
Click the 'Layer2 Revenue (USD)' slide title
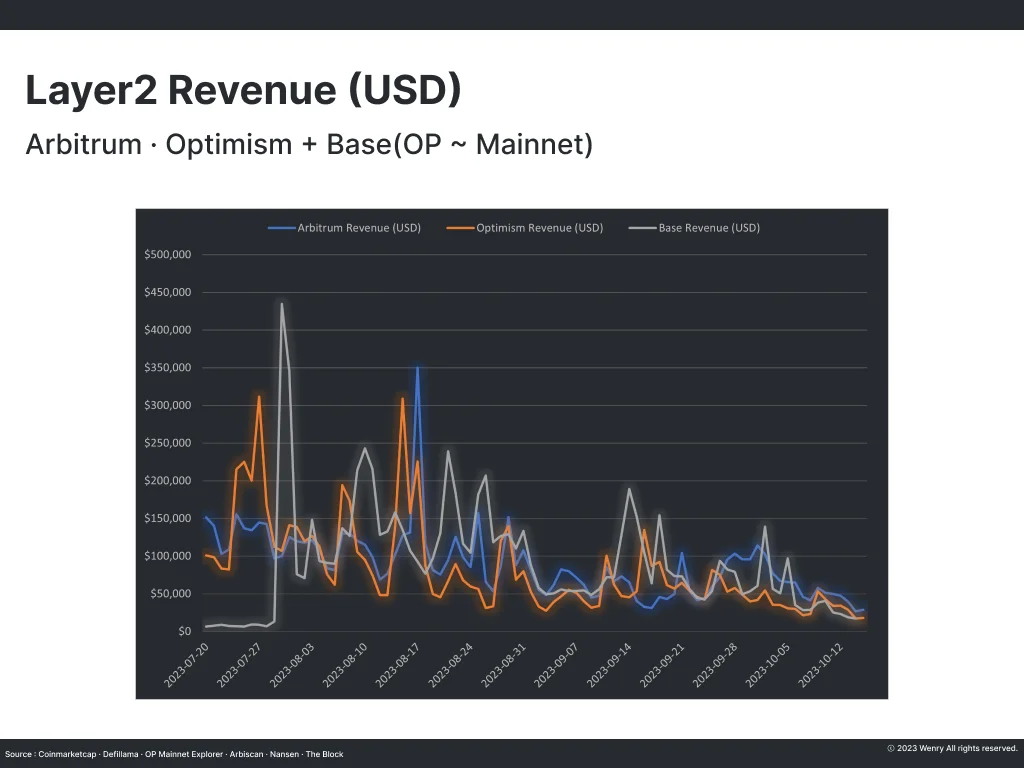pyautogui.click(x=243, y=90)
